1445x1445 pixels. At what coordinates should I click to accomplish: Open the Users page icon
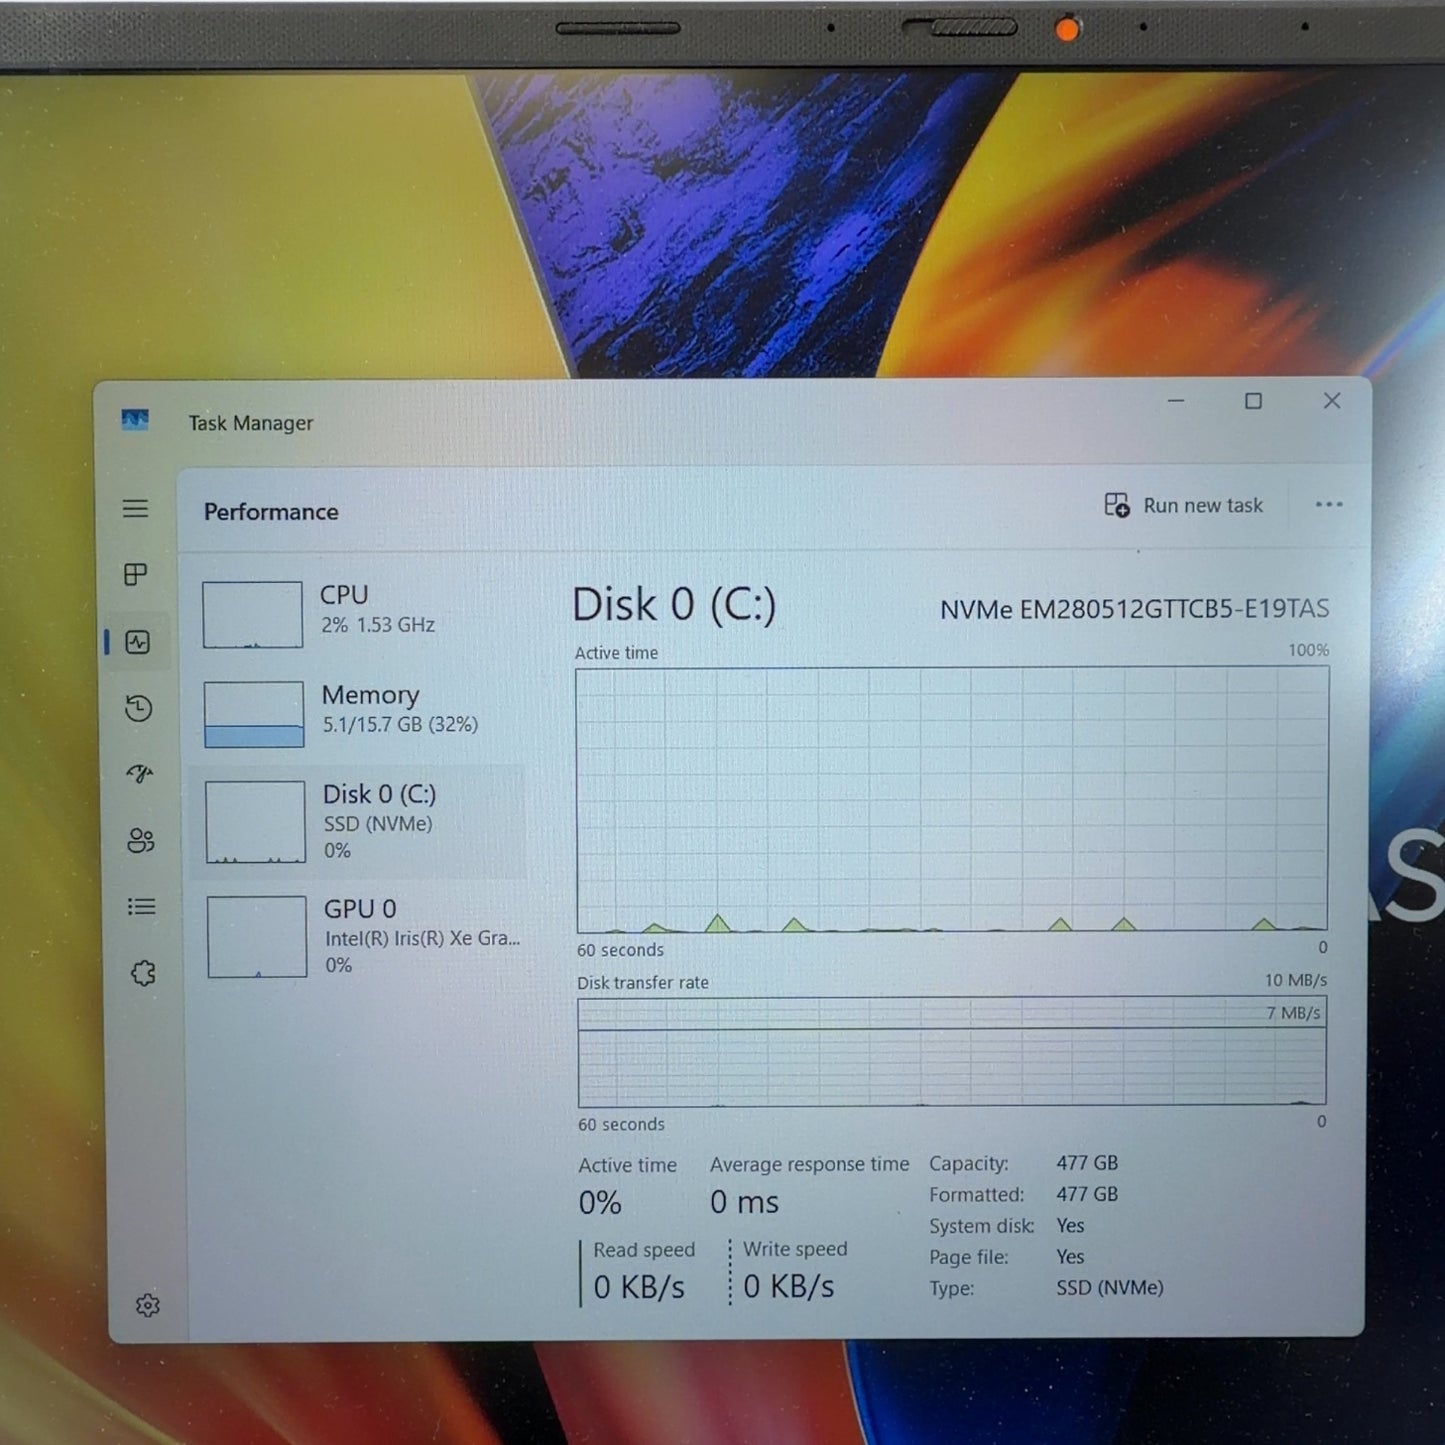(140, 840)
